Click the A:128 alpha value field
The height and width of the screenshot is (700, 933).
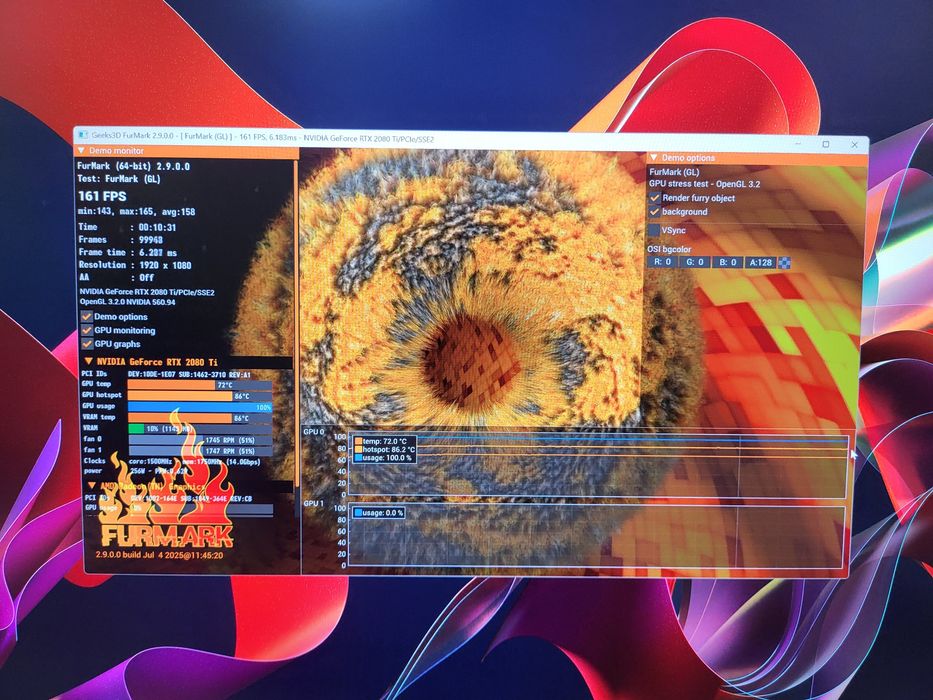click(x=760, y=262)
